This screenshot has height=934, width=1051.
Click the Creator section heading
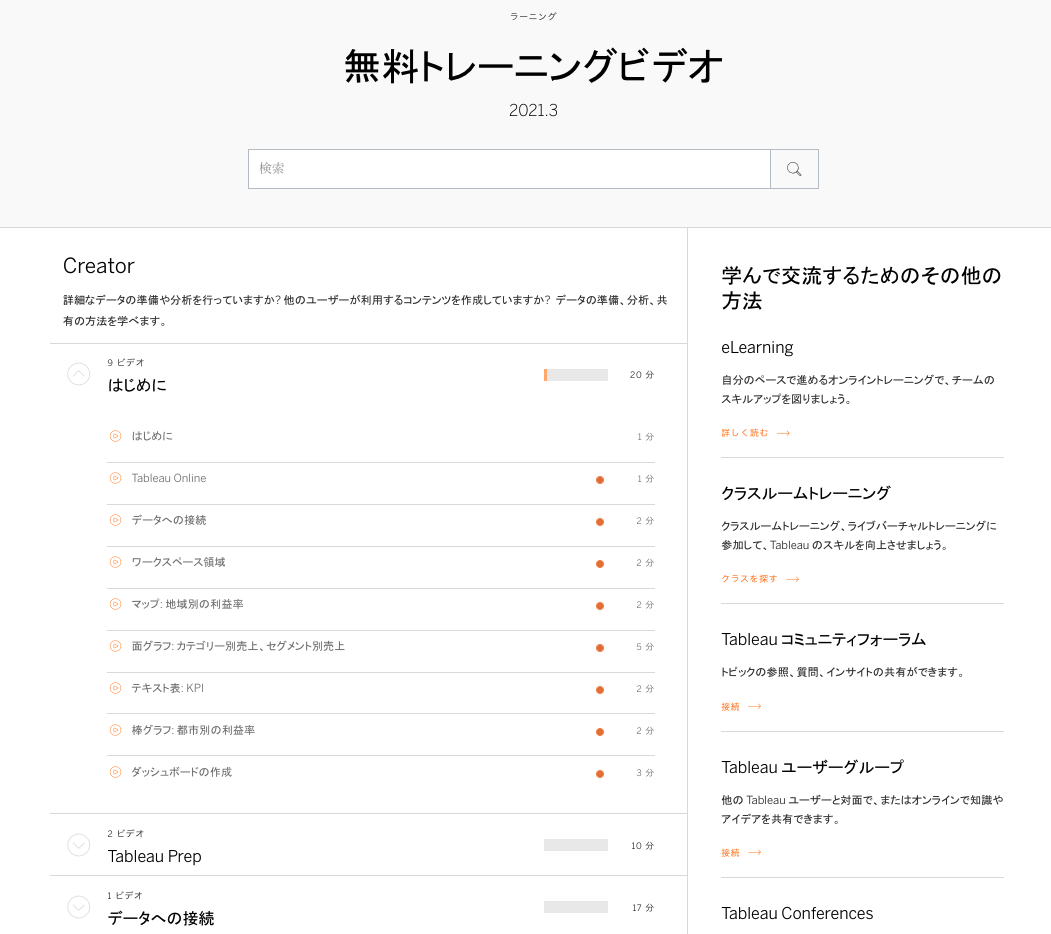[x=99, y=266]
